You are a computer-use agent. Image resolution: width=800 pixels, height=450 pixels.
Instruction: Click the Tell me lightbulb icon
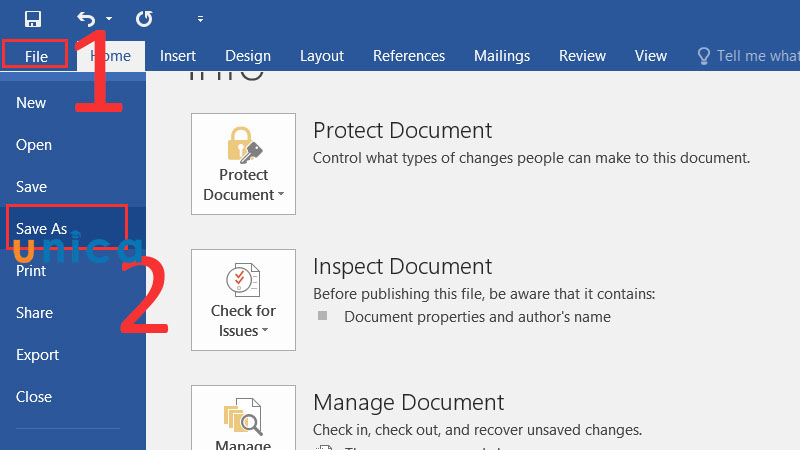point(704,56)
